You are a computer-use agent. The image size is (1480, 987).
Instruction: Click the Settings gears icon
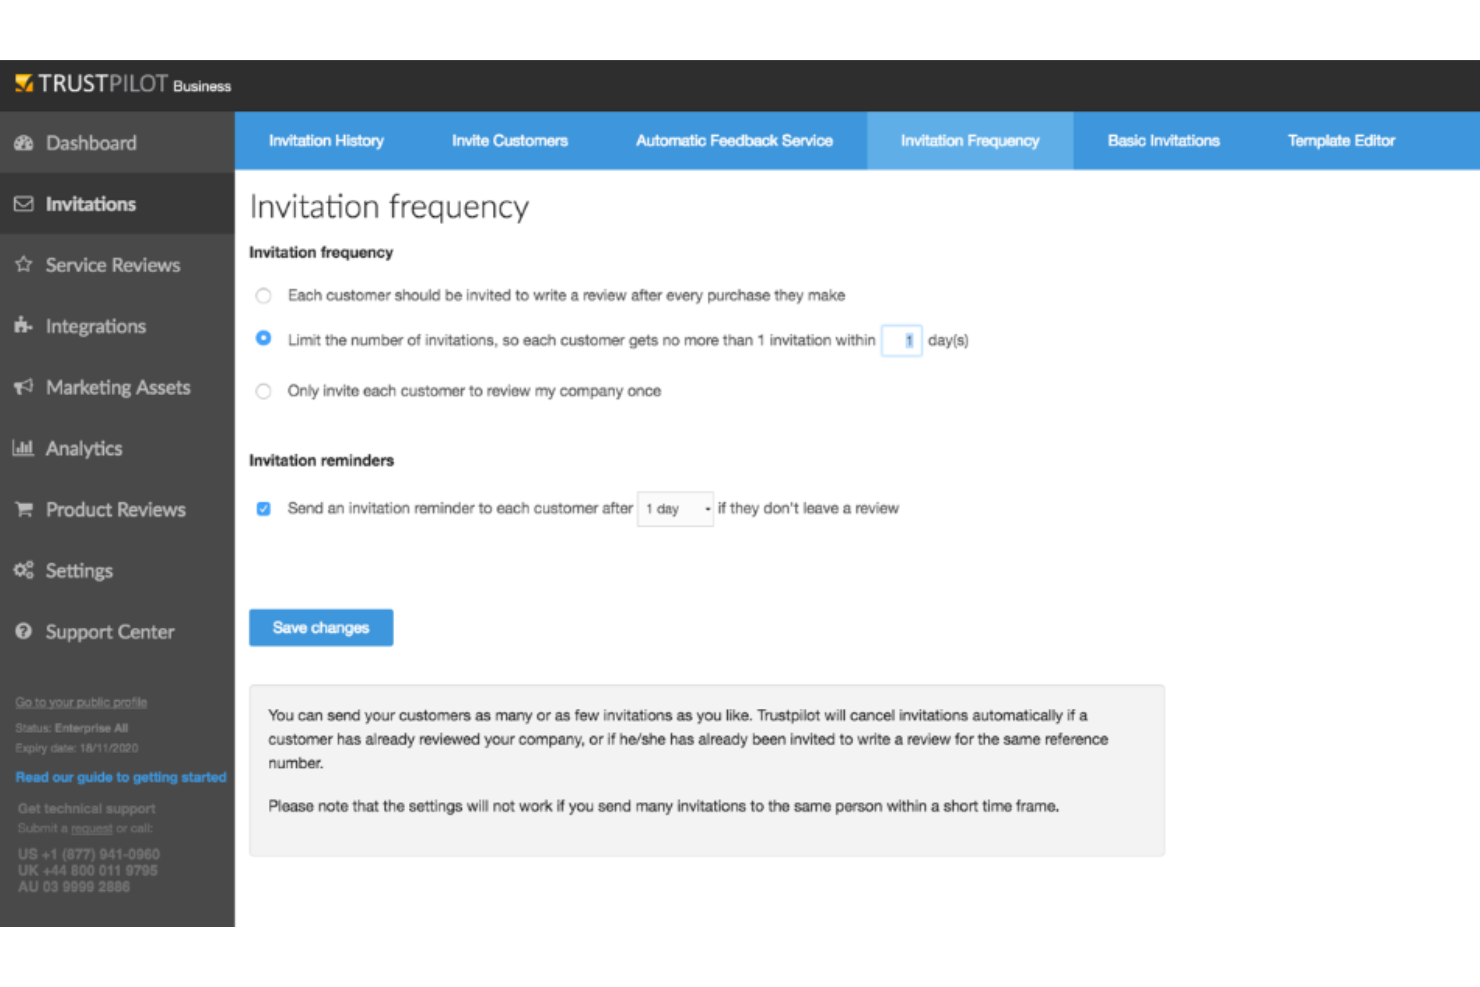click(24, 571)
